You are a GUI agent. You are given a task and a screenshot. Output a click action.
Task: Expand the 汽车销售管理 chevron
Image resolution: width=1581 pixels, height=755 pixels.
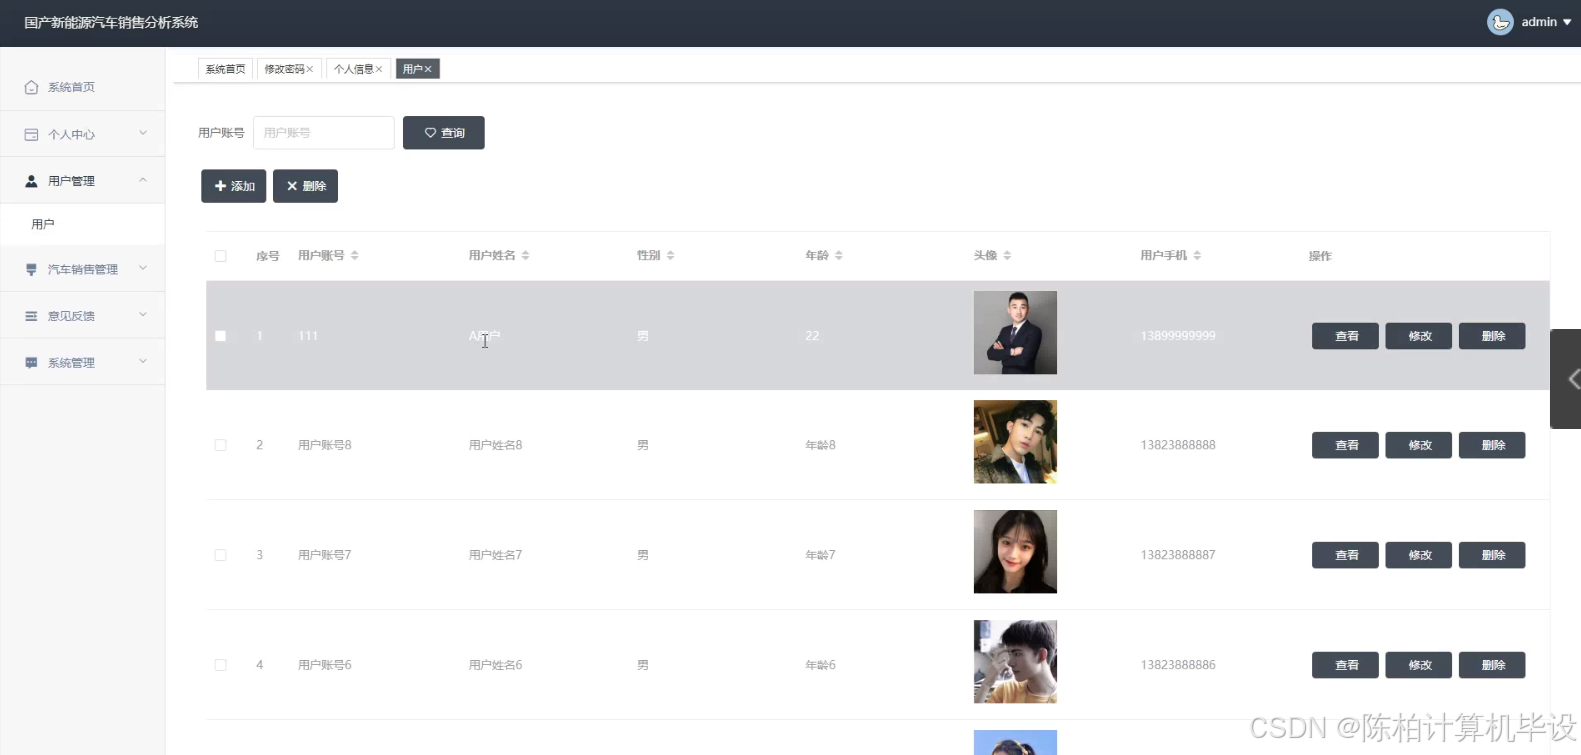click(x=143, y=268)
